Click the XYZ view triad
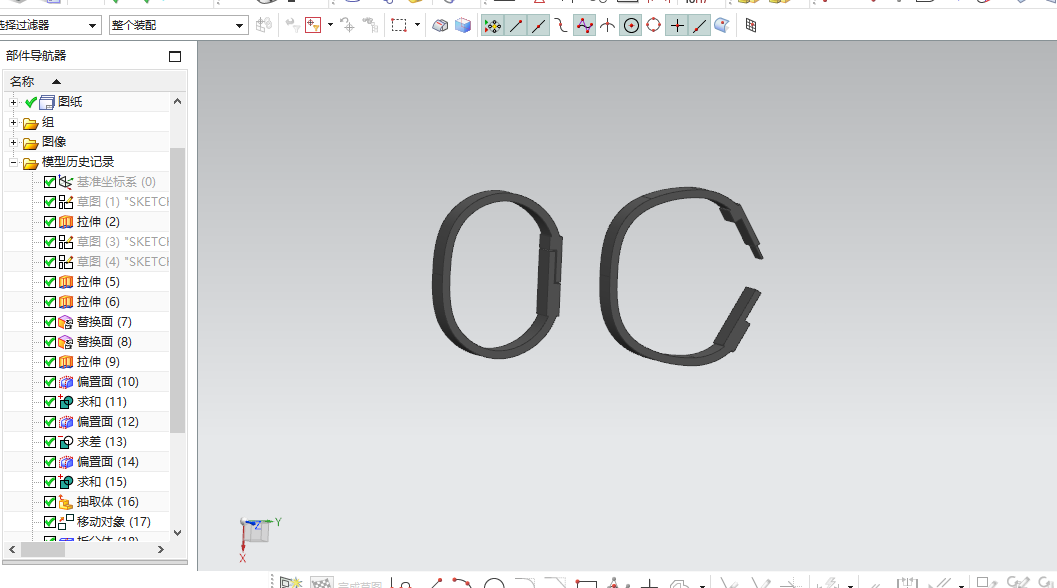 click(259, 538)
